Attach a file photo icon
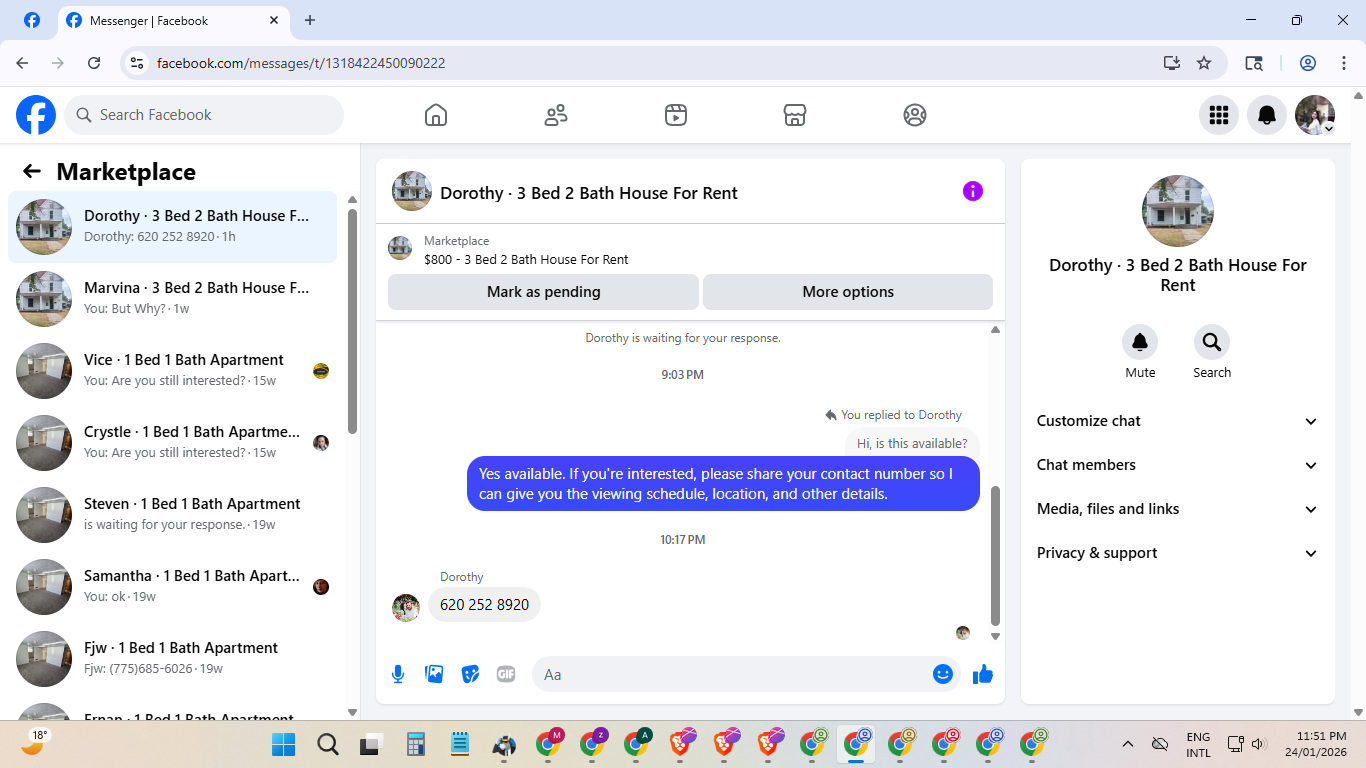 [434, 674]
